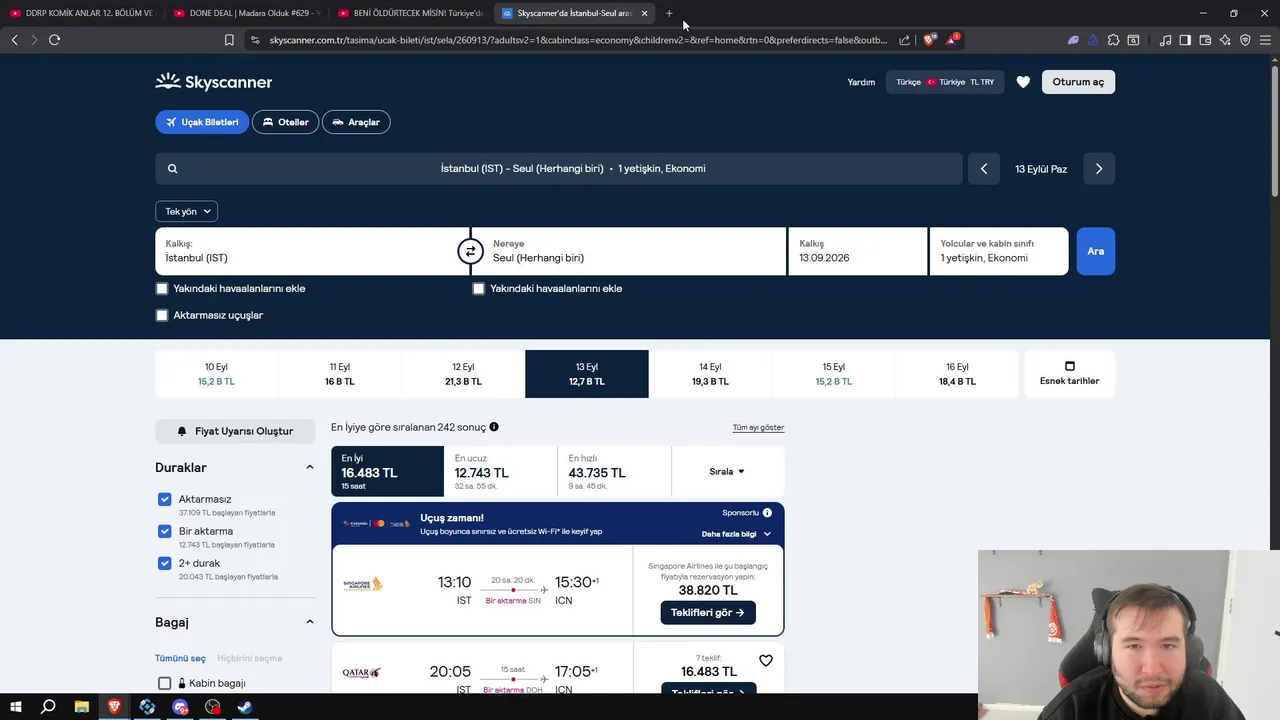Open Brave Wallet icon
Image resolution: width=1280 pixels, height=720 pixels.
[x=1205, y=40]
